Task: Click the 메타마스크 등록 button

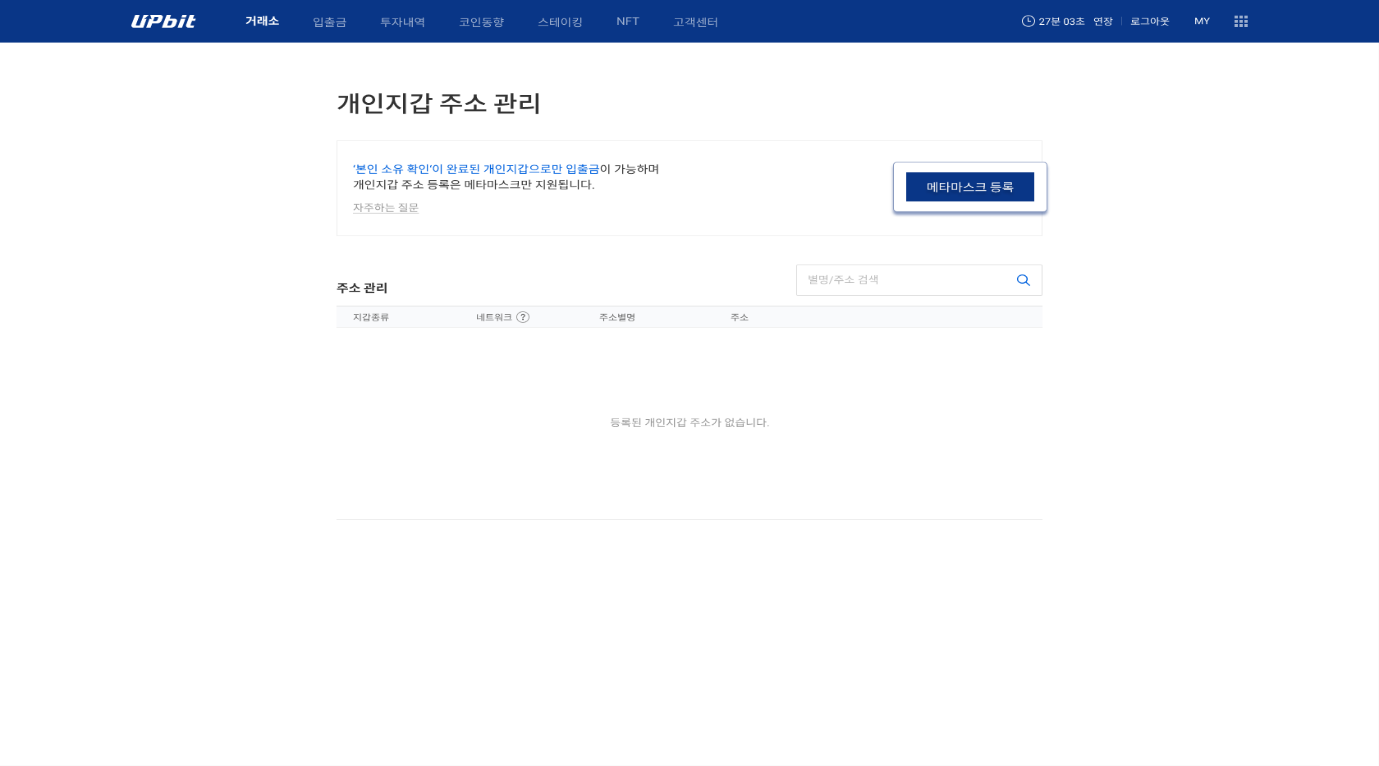Action: pos(970,187)
